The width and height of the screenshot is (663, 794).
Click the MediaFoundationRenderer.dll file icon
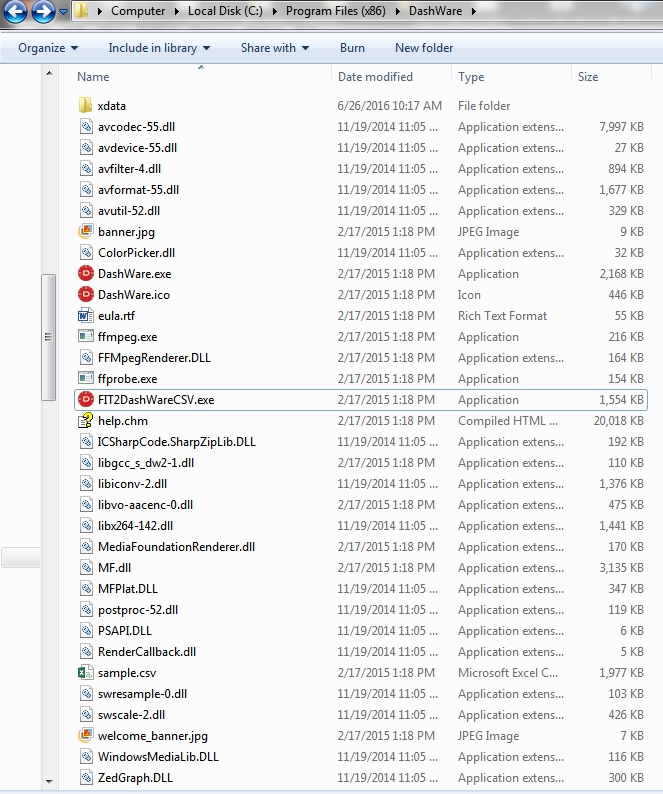[x=86, y=546]
